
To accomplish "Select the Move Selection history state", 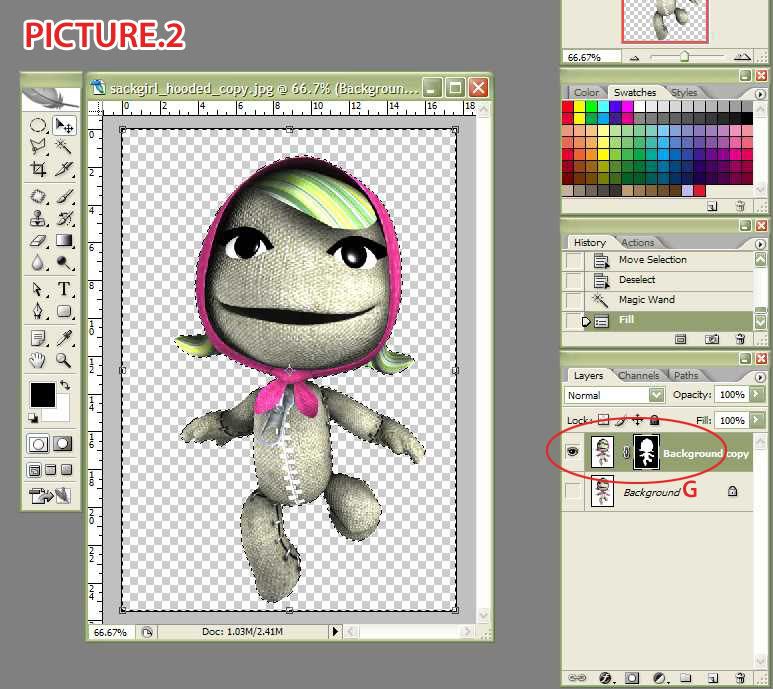I will (658, 260).
